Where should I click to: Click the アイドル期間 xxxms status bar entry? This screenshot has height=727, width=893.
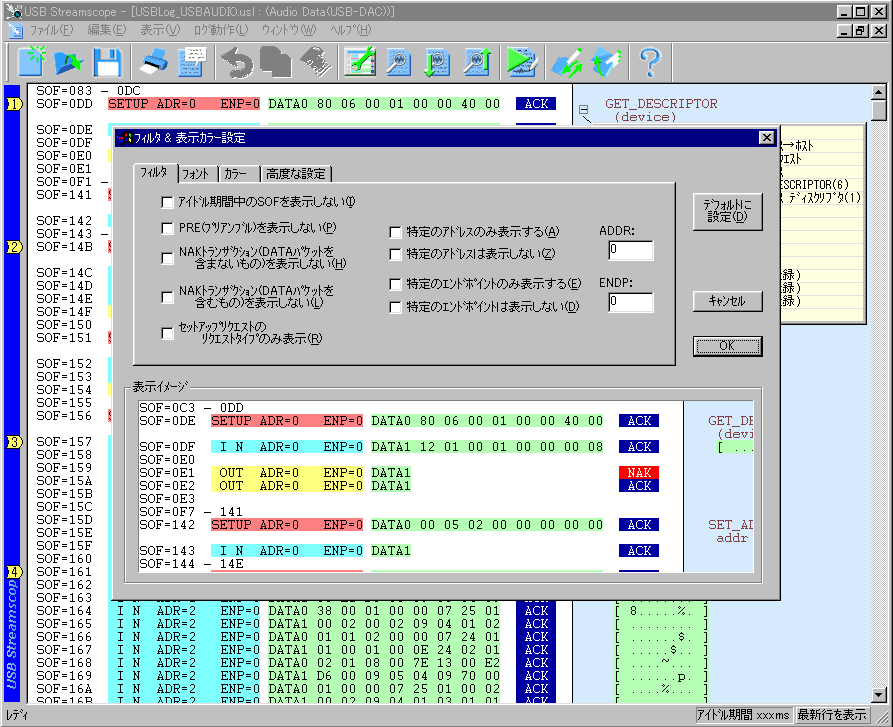[x=743, y=715]
